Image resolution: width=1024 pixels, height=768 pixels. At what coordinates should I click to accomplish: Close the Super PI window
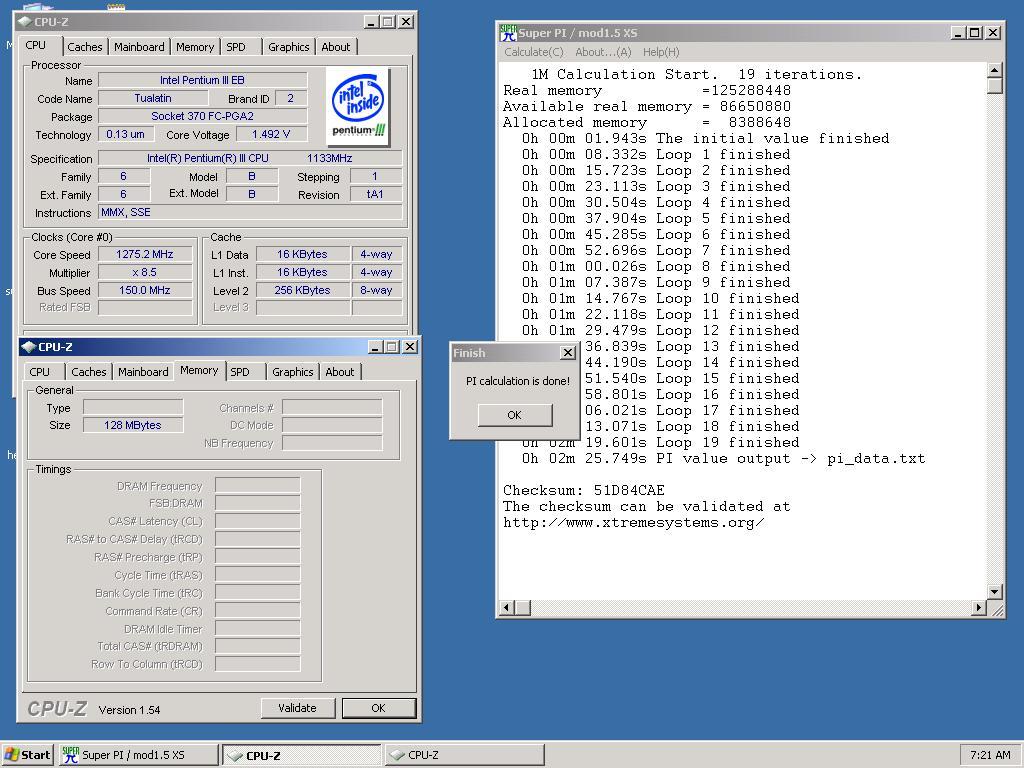click(993, 33)
